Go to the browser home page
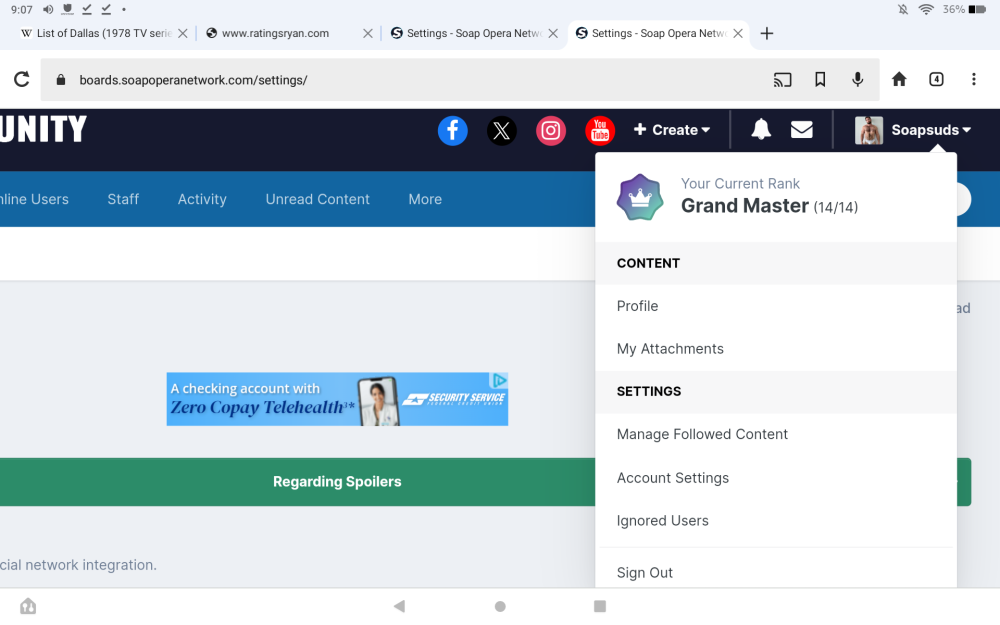Viewport: 1000px width, 625px height. click(899, 80)
